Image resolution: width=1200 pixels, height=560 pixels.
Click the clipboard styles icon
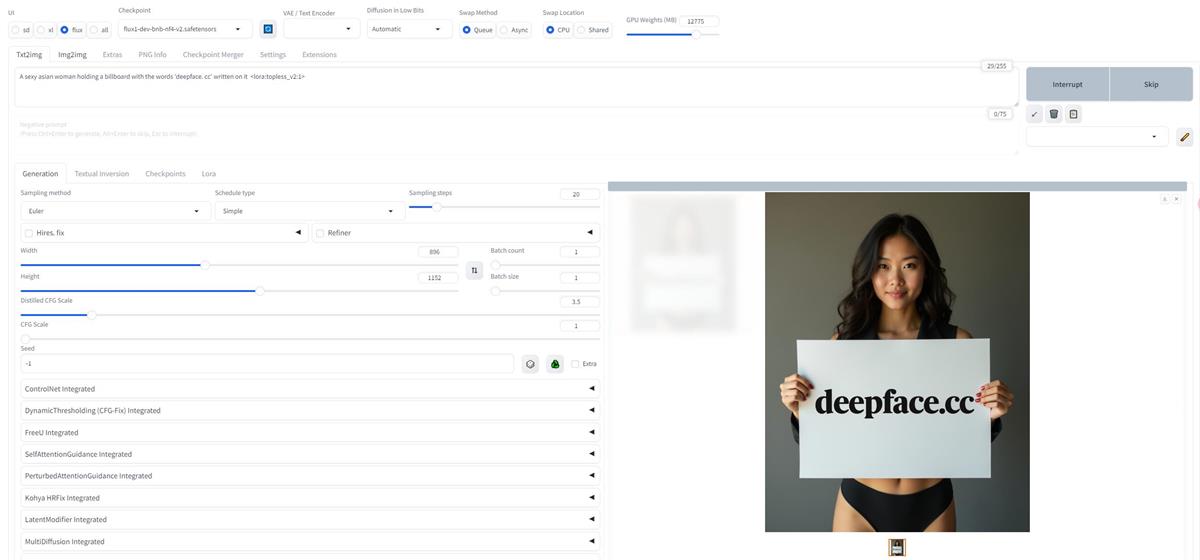pos(1073,114)
